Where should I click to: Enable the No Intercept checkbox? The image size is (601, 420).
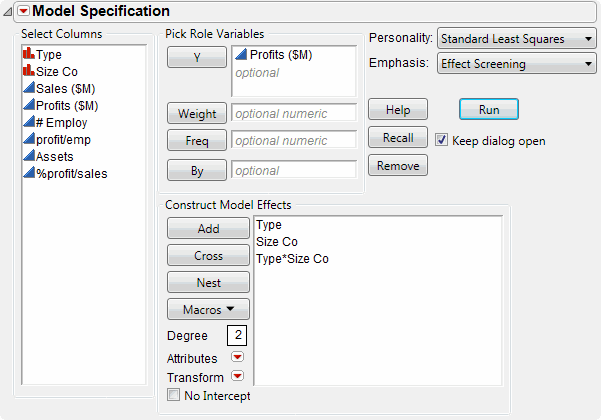pos(175,396)
